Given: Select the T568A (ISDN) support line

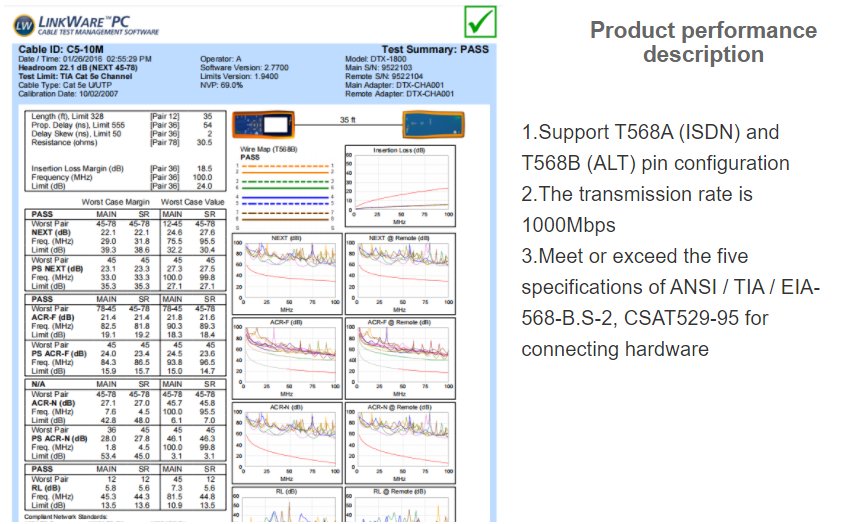Looking at the screenshot, I should pyautogui.click(x=655, y=148).
